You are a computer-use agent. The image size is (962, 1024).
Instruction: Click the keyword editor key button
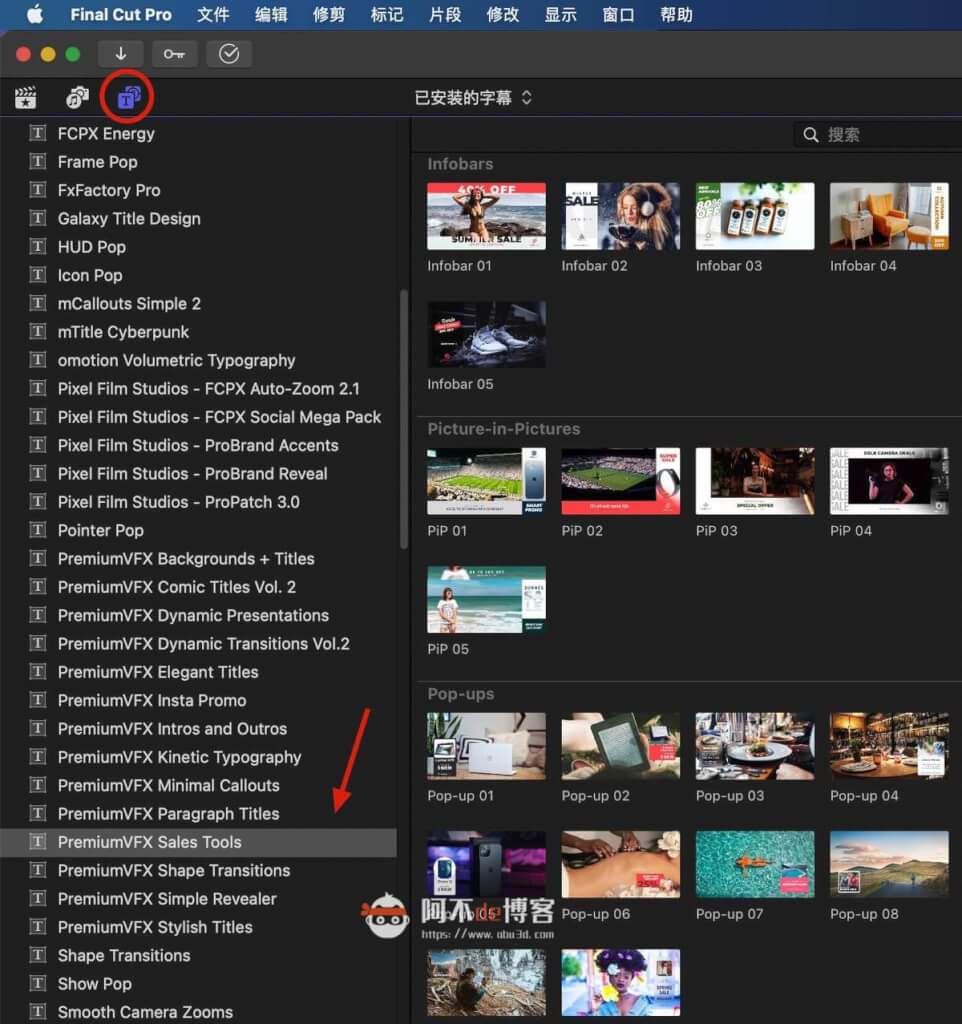(x=174, y=54)
